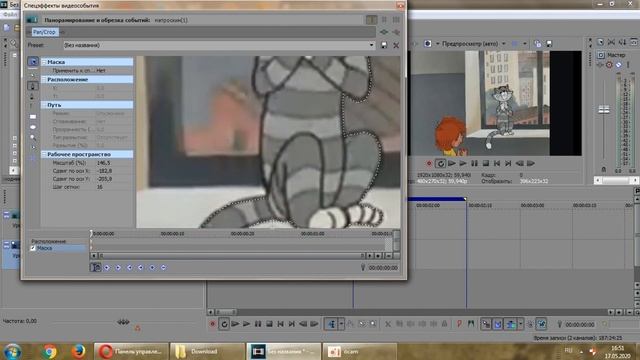Delete keyframe with the minus diamond button
Image resolution: width=640 pixels, height=360 pixels.
[x=163, y=267]
